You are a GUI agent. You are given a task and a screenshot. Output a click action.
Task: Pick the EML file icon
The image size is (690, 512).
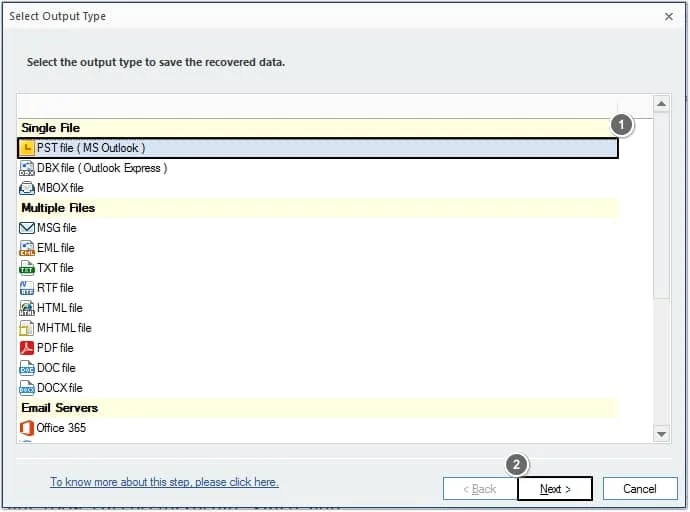click(x=27, y=248)
